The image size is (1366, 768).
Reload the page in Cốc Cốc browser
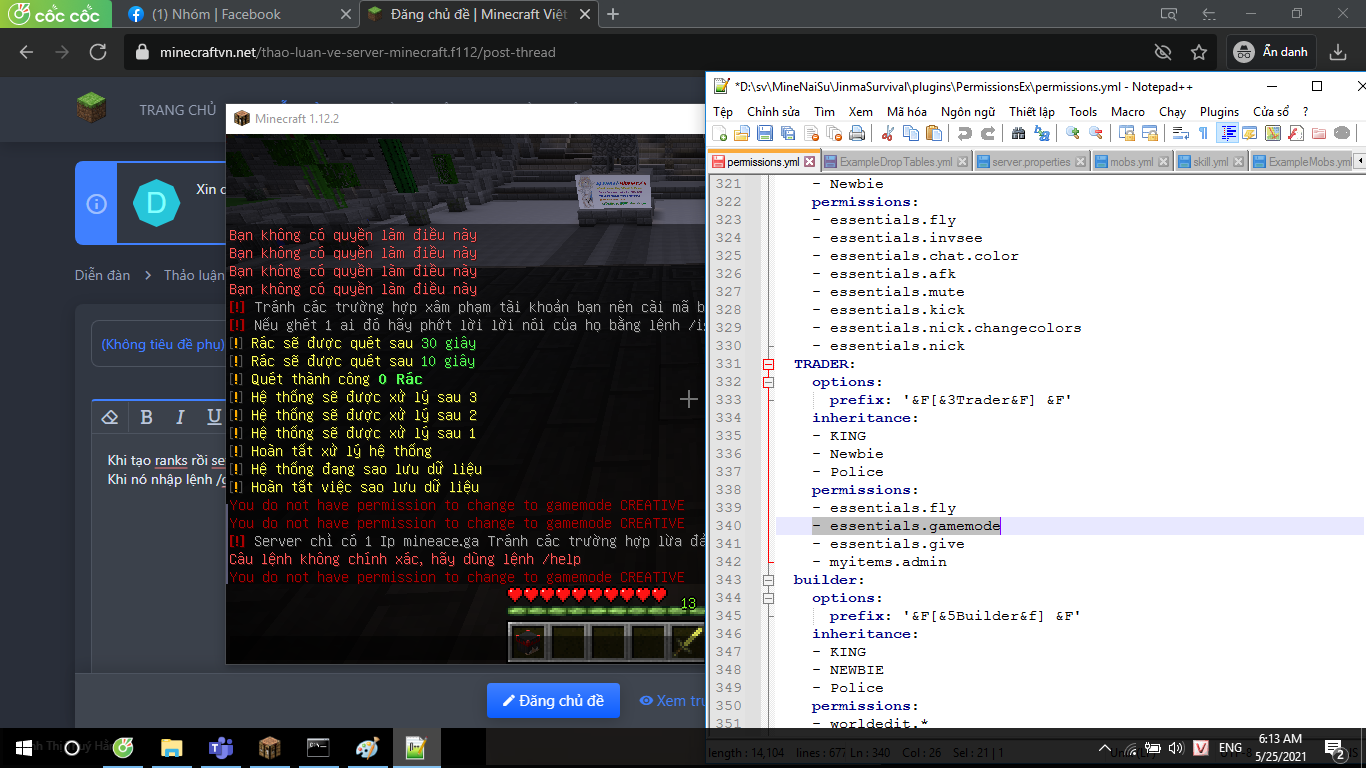tap(98, 52)
